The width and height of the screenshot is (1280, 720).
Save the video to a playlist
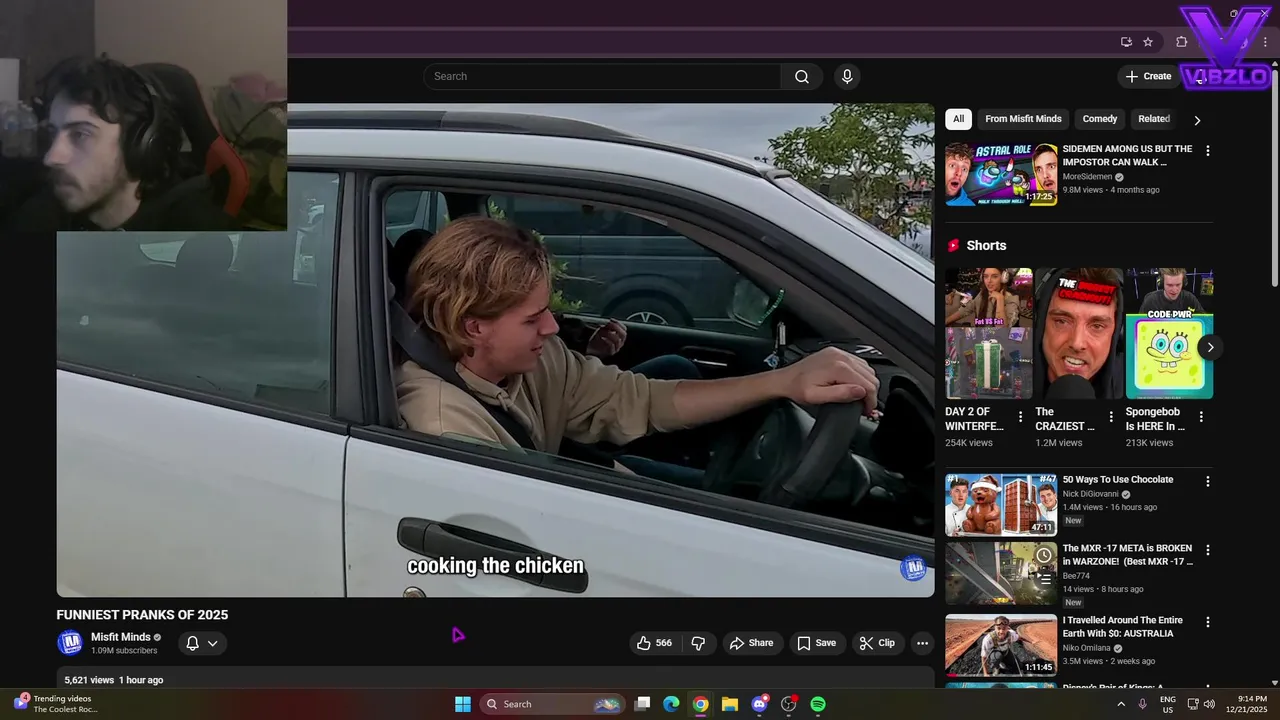816,643
